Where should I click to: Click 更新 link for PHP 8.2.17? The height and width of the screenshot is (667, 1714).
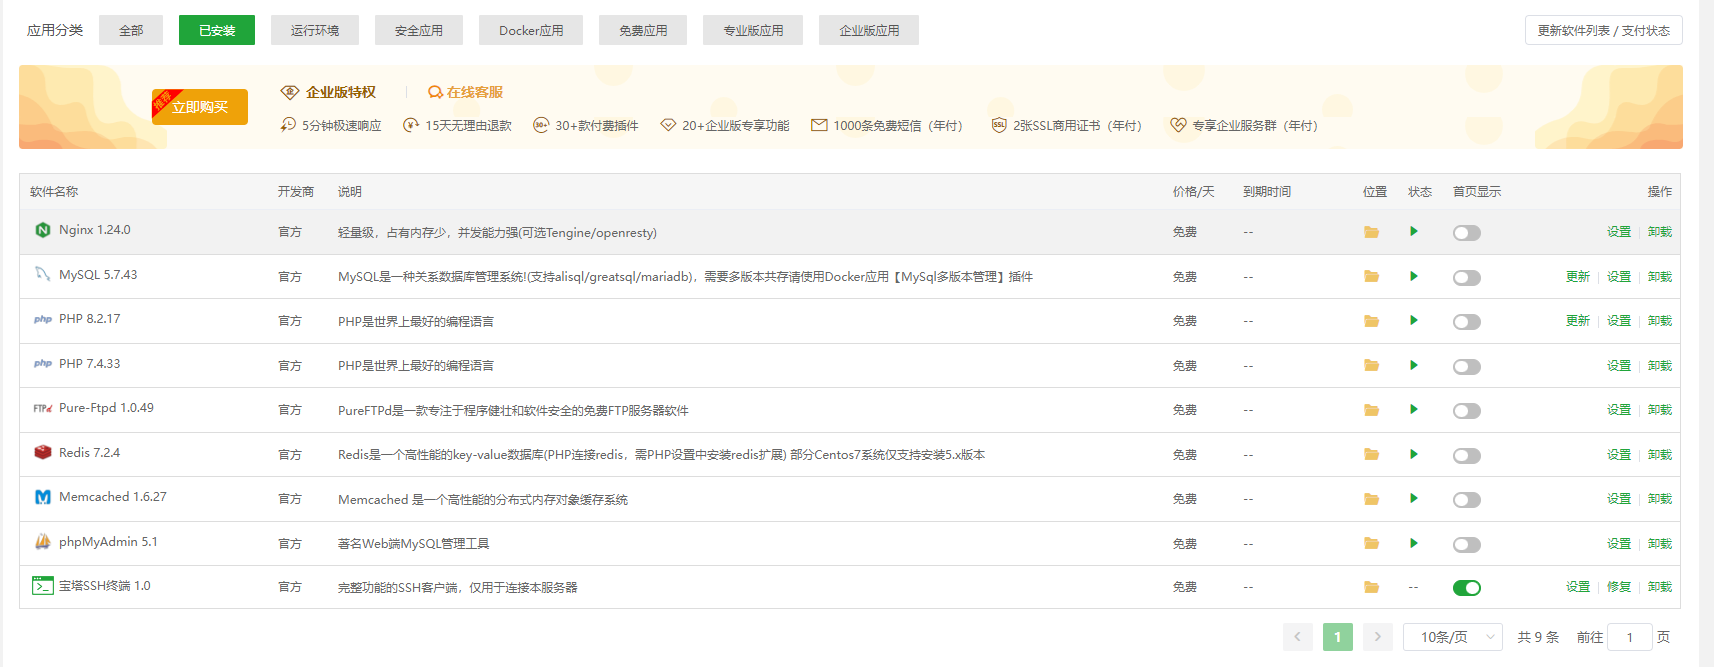(x=1578, y=321)
